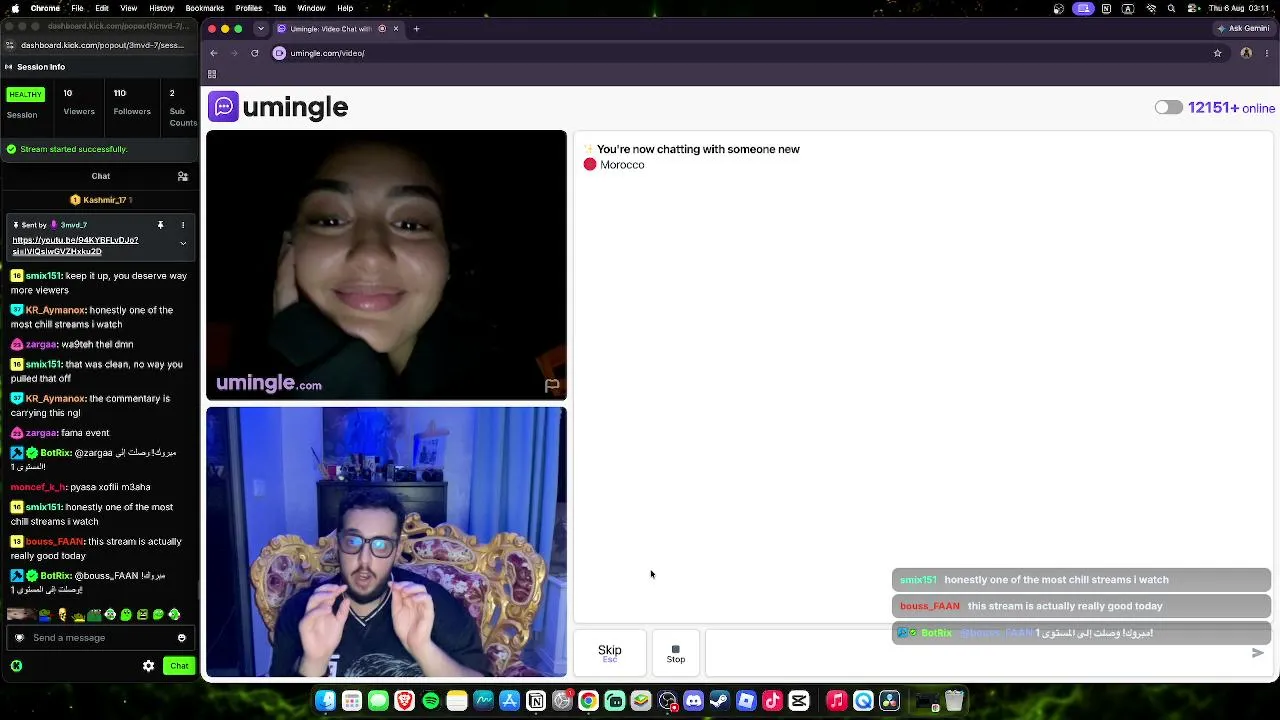1280x720 pixels.
Task: Open the Profiles menu
Action: point(249,8)
